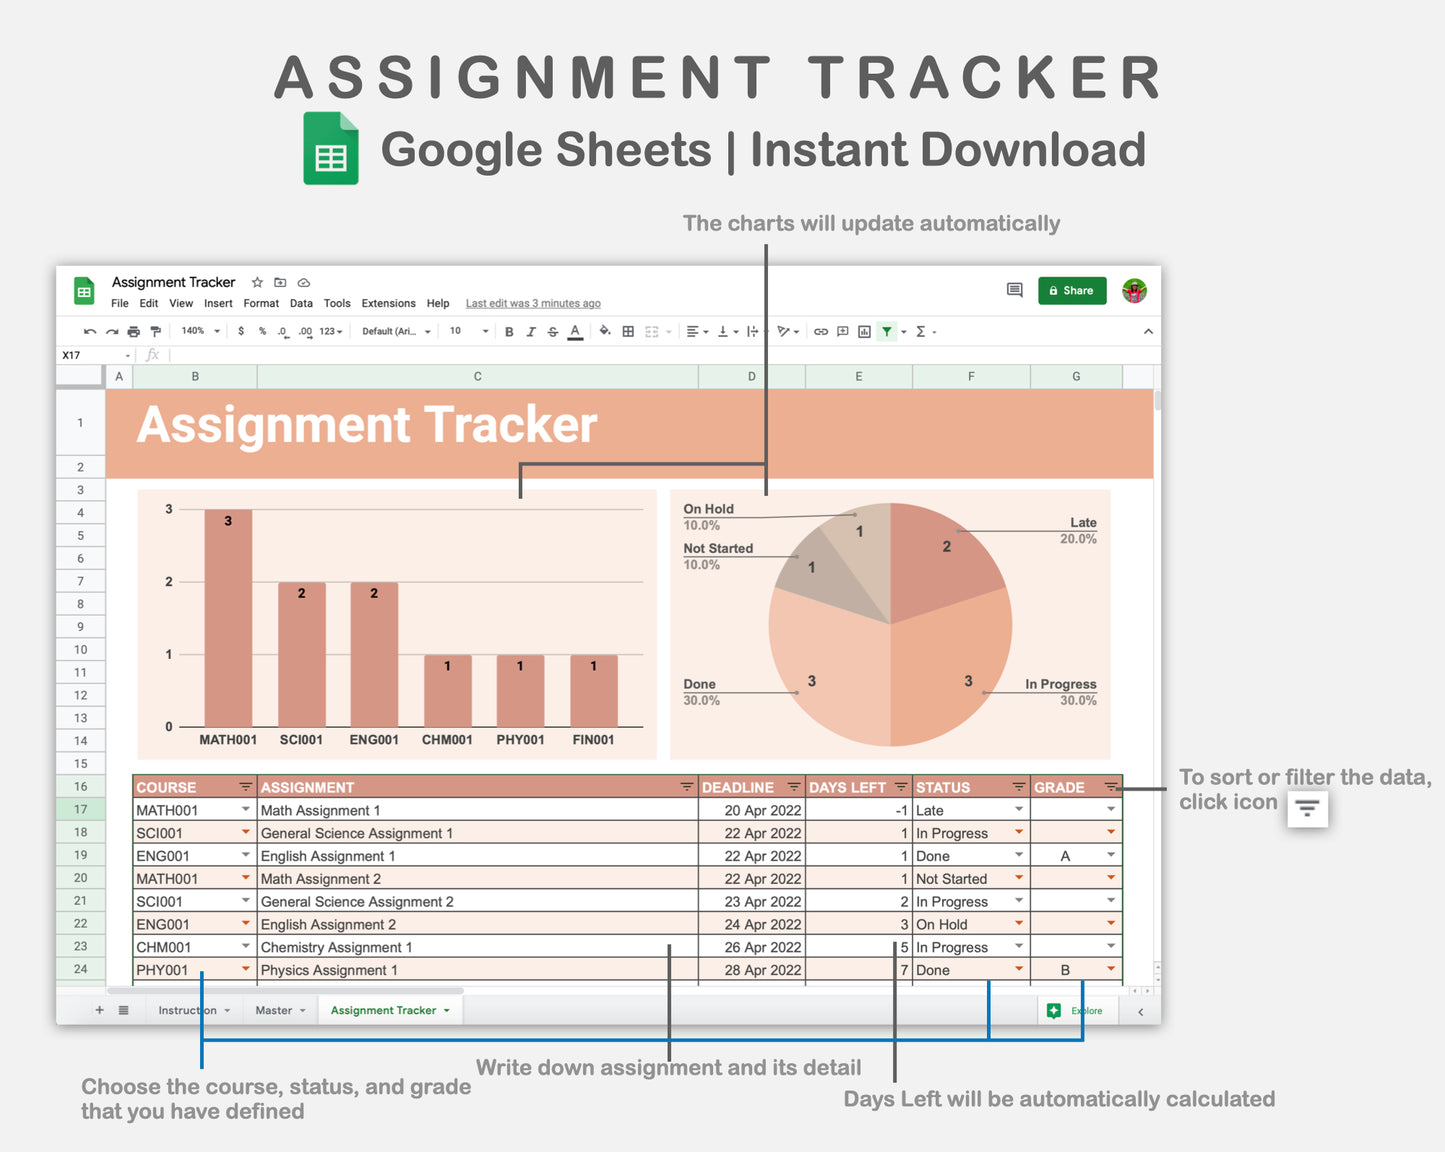1445x1152 pixels.
Task: Click the undo arrow in the toolbar
Action: click(90, 332)
